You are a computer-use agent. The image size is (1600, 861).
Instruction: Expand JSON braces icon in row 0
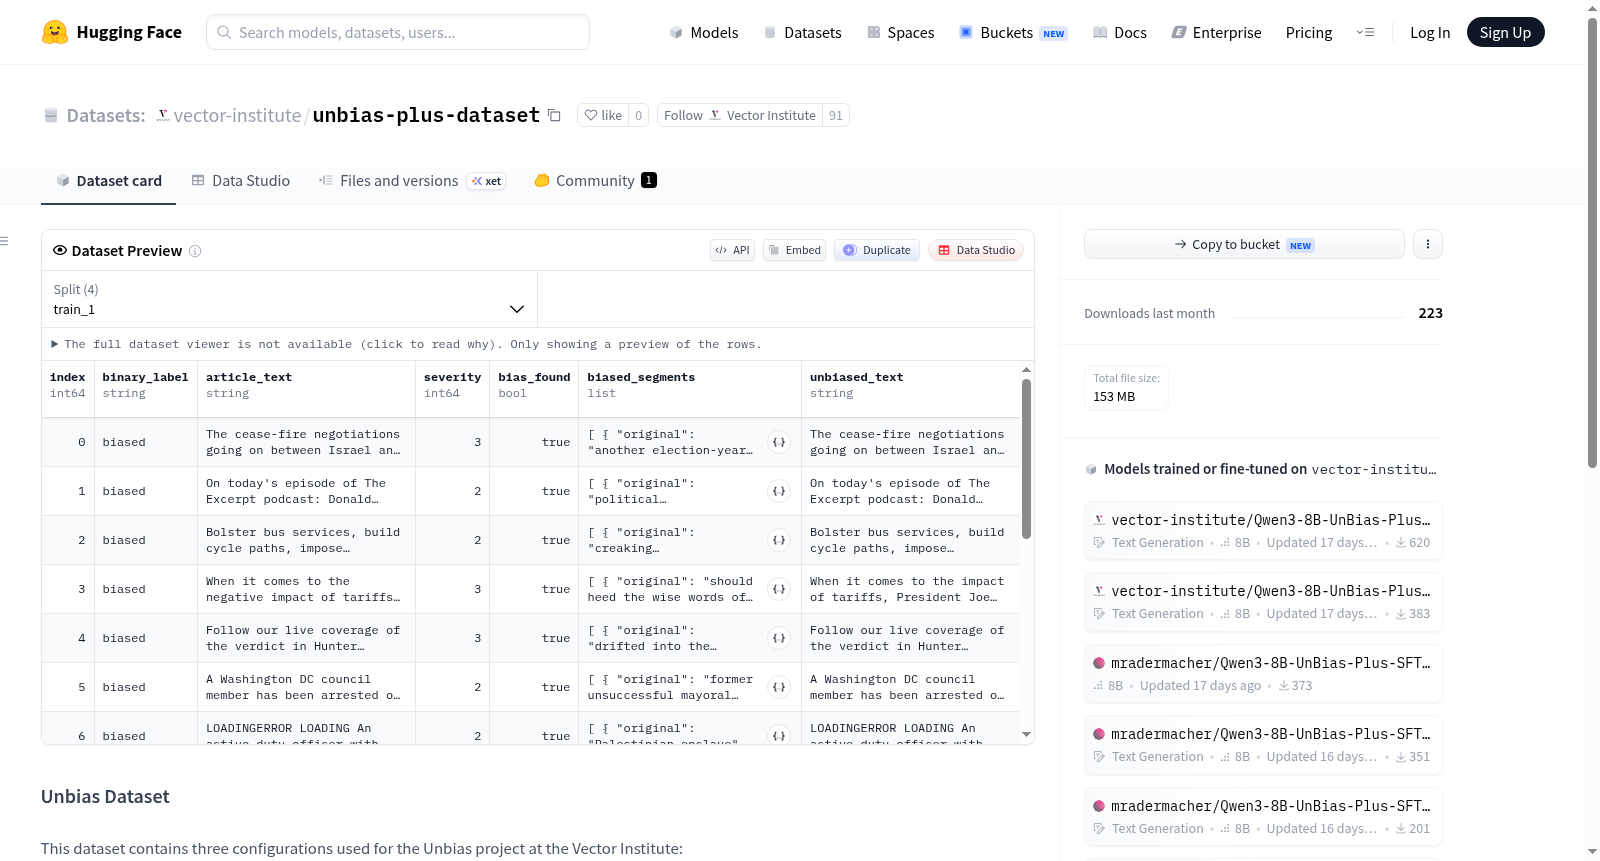(x=779, y=442)
